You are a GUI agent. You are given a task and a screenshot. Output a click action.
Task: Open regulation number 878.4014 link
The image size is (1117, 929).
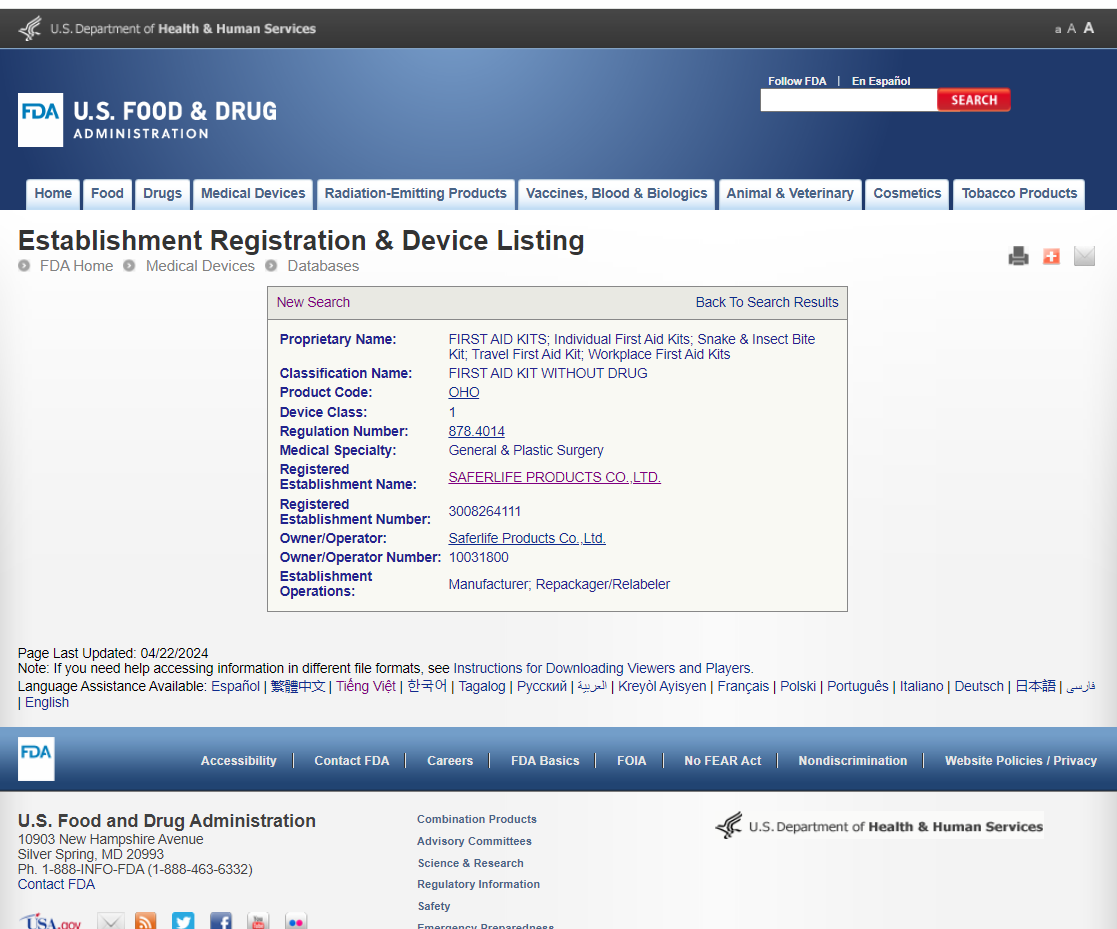point(478,432)
